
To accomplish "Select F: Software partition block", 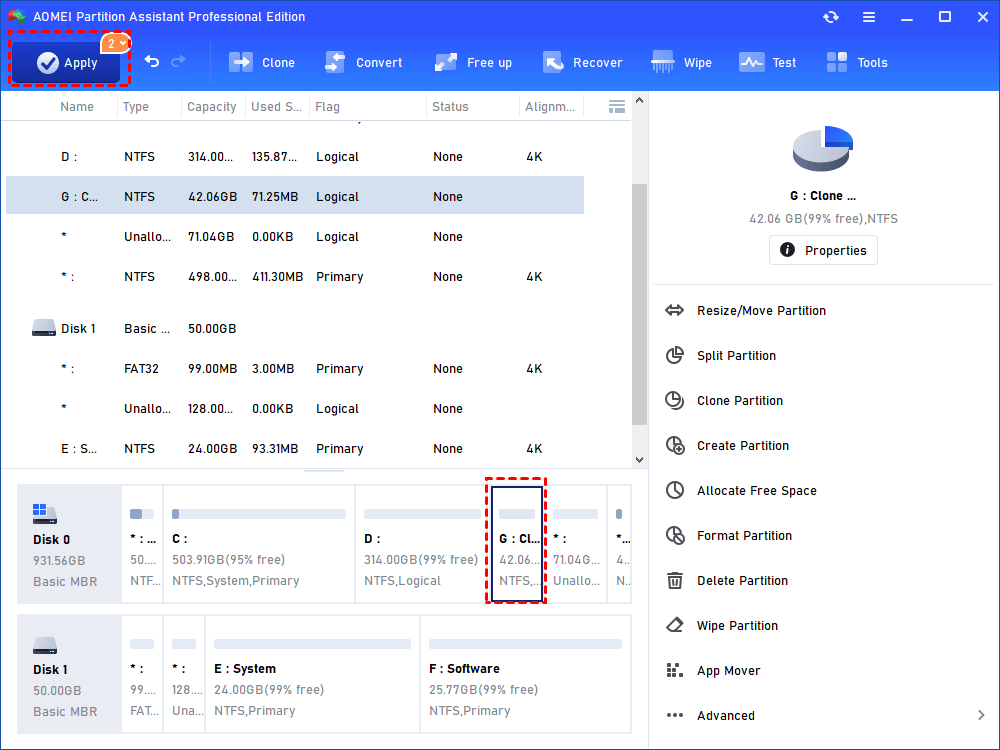I will [526, 674].
